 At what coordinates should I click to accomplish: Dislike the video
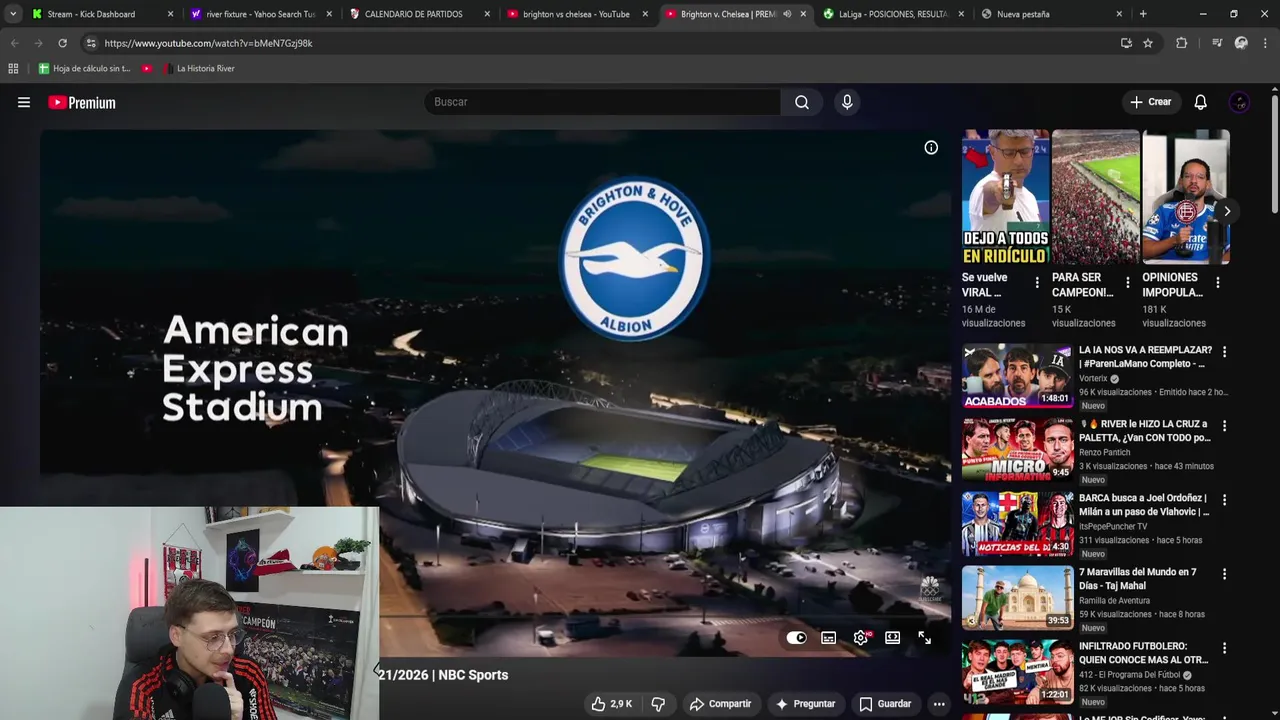(x=658, y=704)
